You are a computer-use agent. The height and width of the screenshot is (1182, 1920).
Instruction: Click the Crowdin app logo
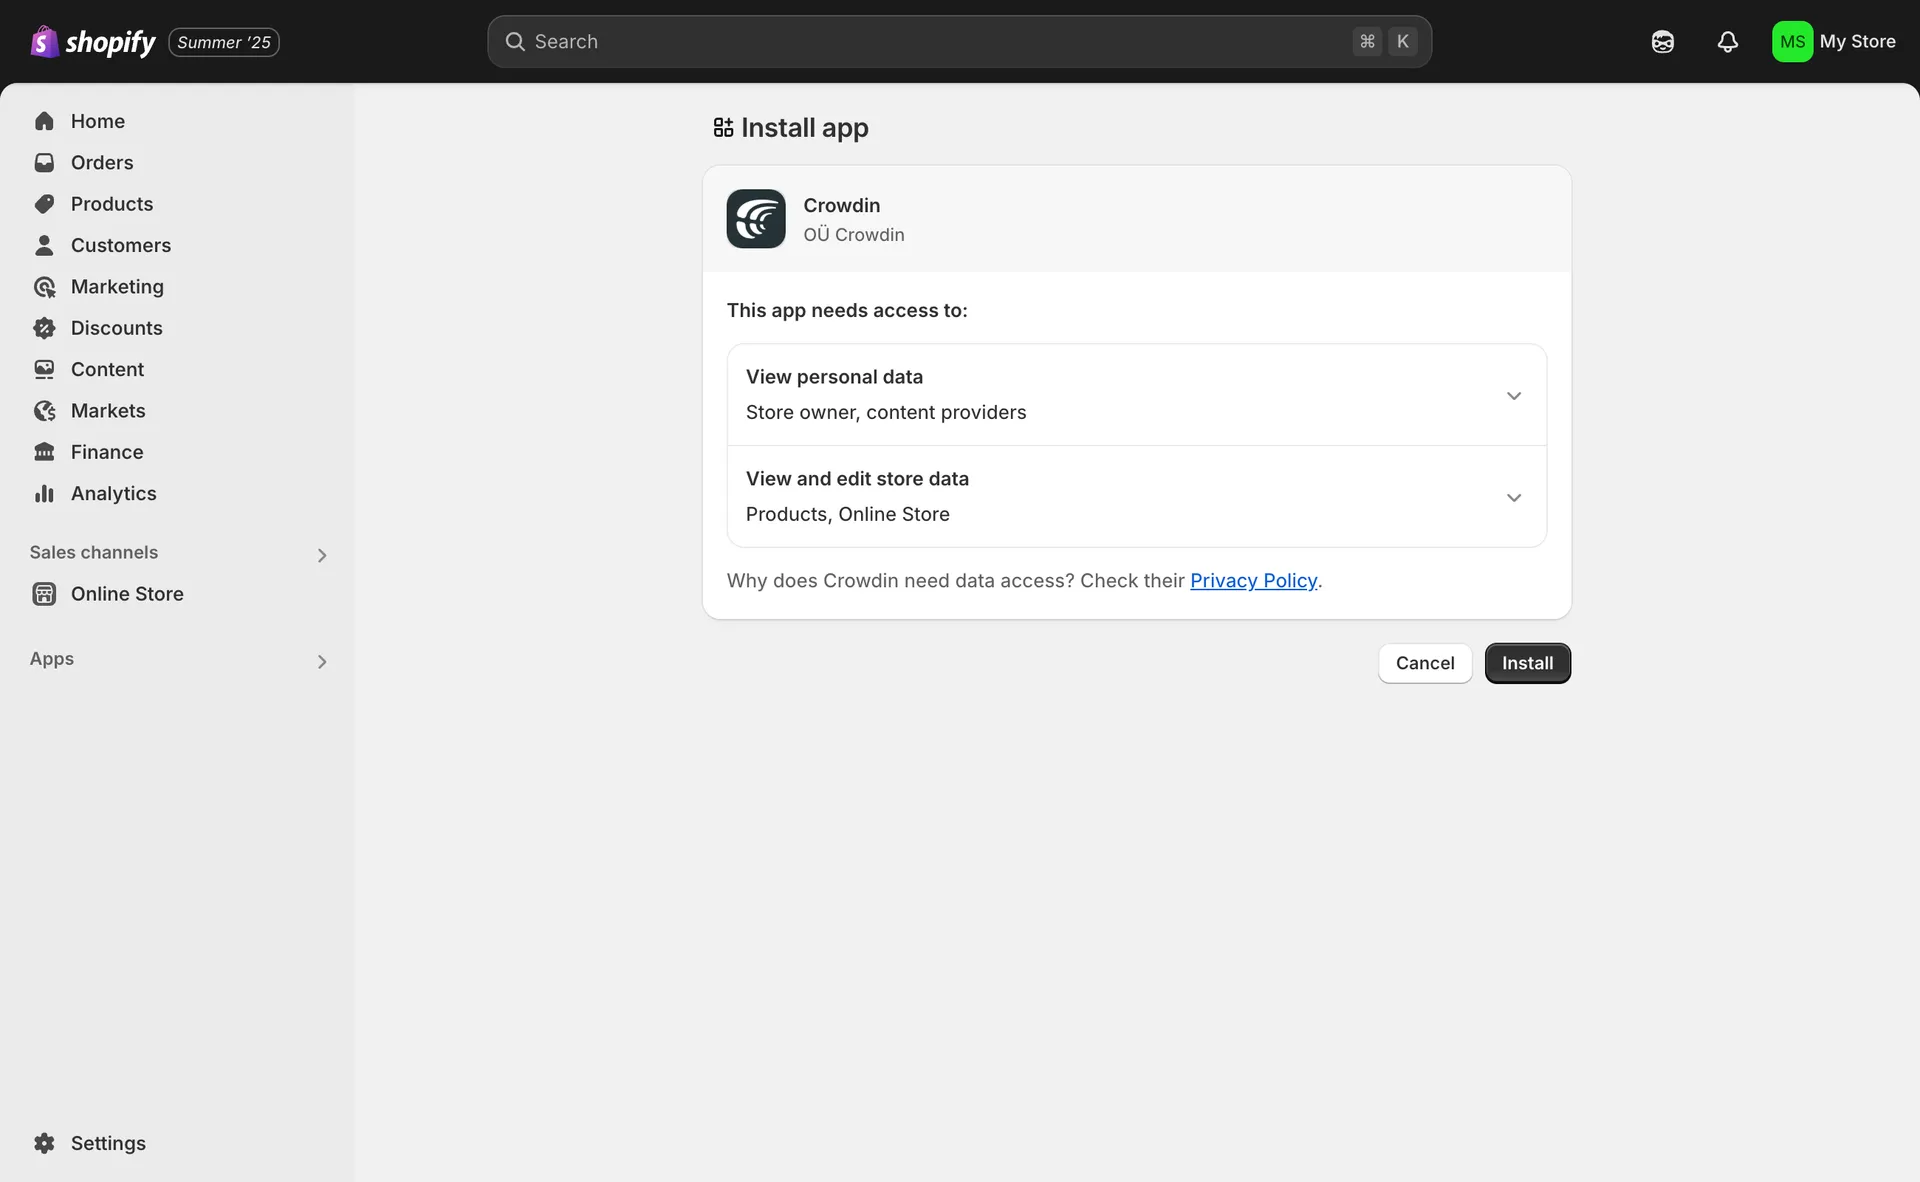[756, 219]
